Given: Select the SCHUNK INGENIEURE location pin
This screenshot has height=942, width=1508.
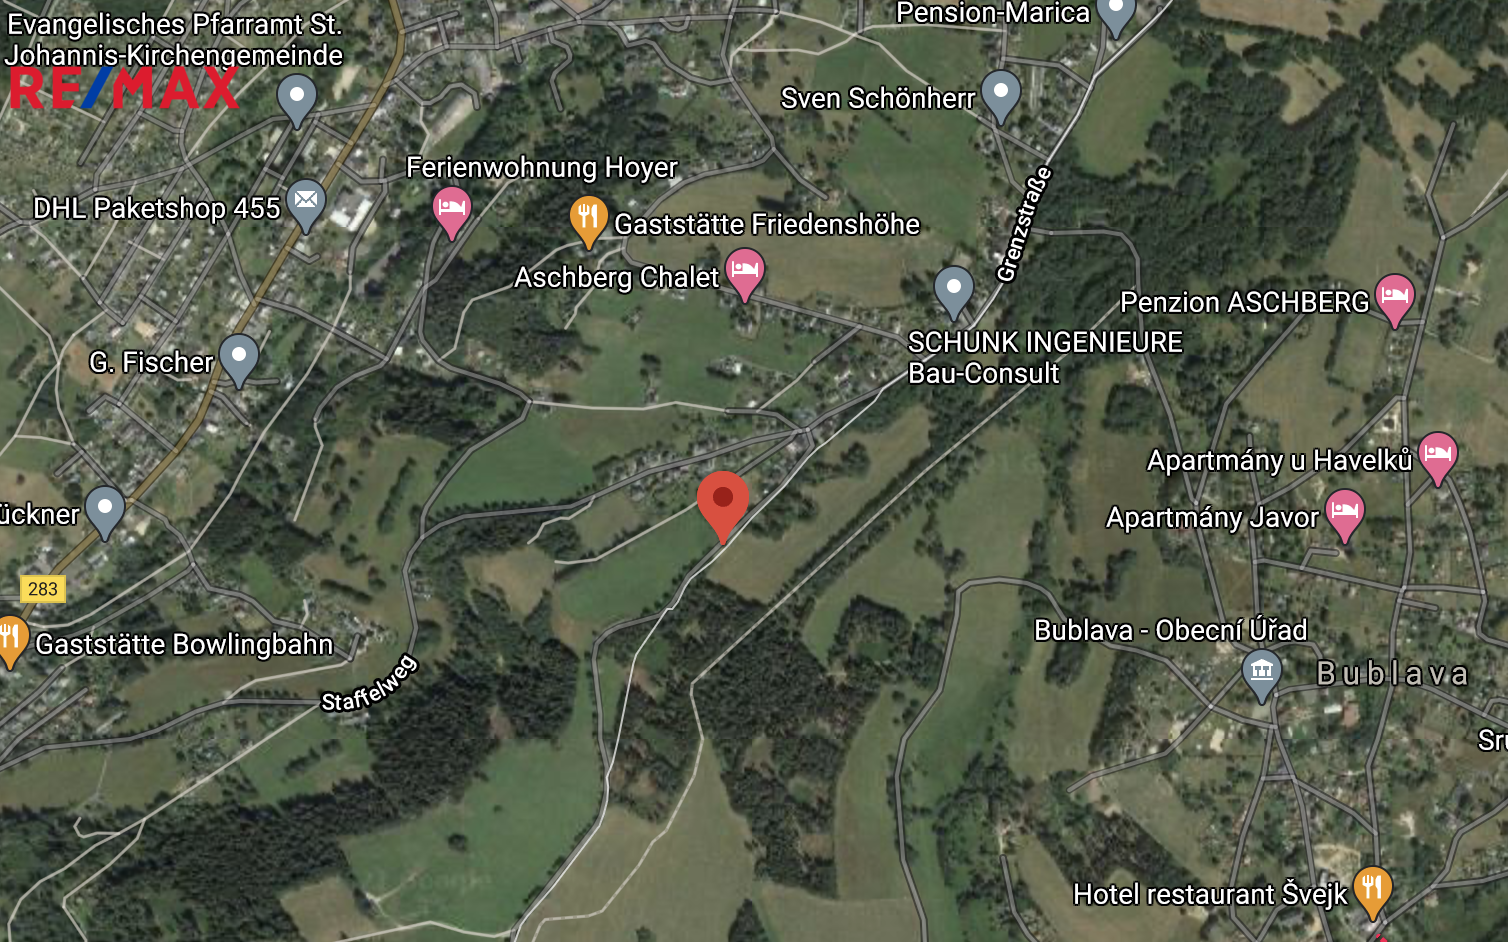Looking at the screenshot, I should point(954,292).
